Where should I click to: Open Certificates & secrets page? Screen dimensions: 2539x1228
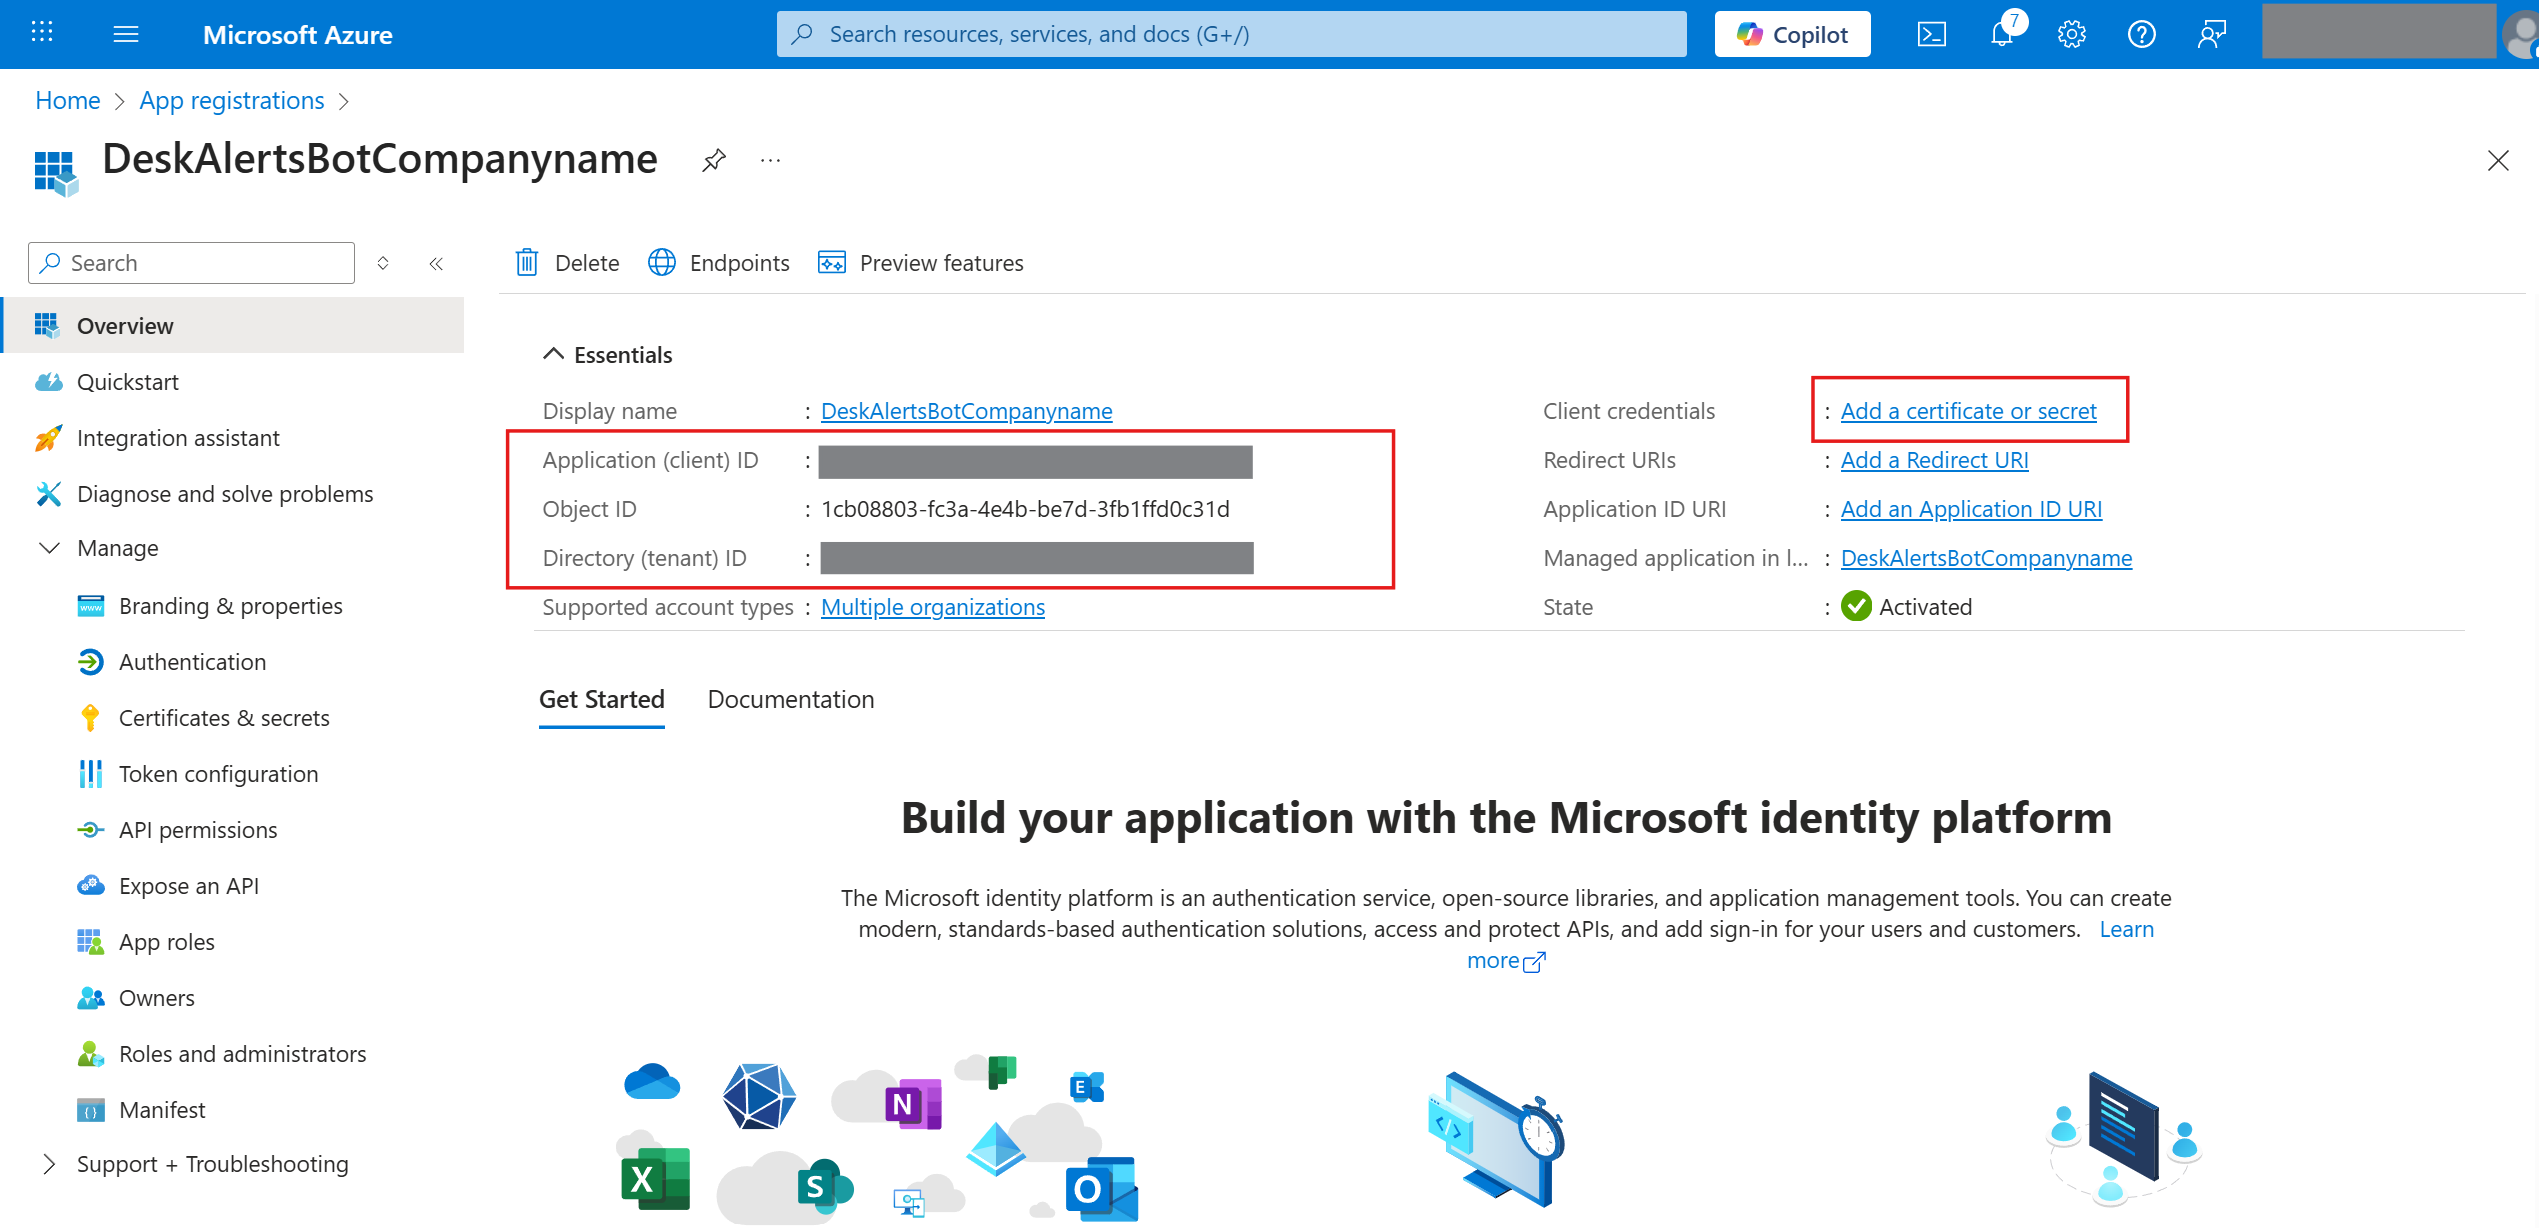[224, 717]
